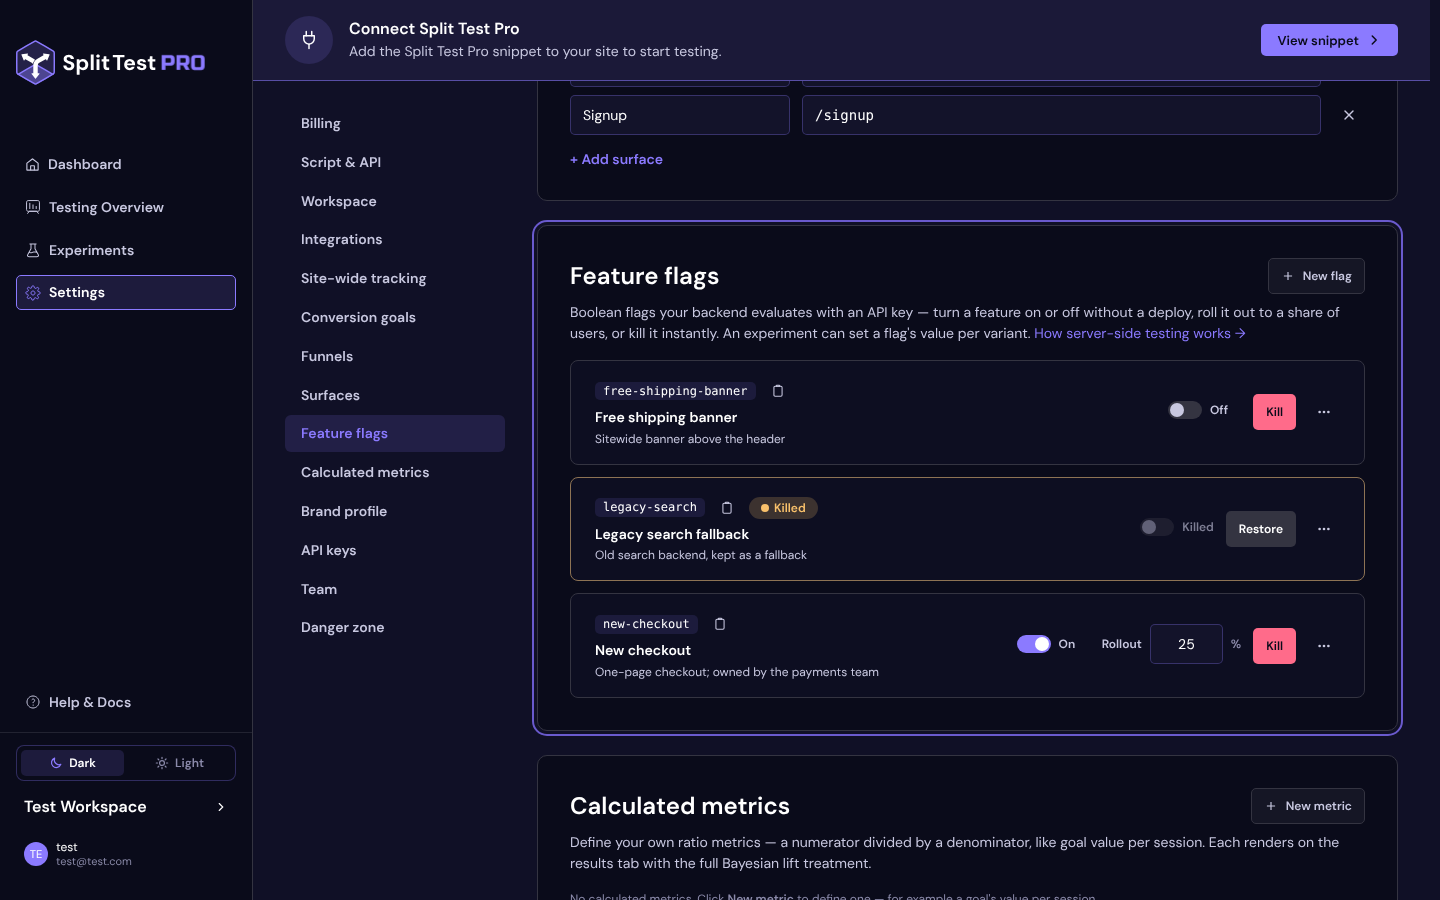The width and height of the screenshot is (1440, 900).
Task: Click the TE user avatar
Action: (36, 854)
